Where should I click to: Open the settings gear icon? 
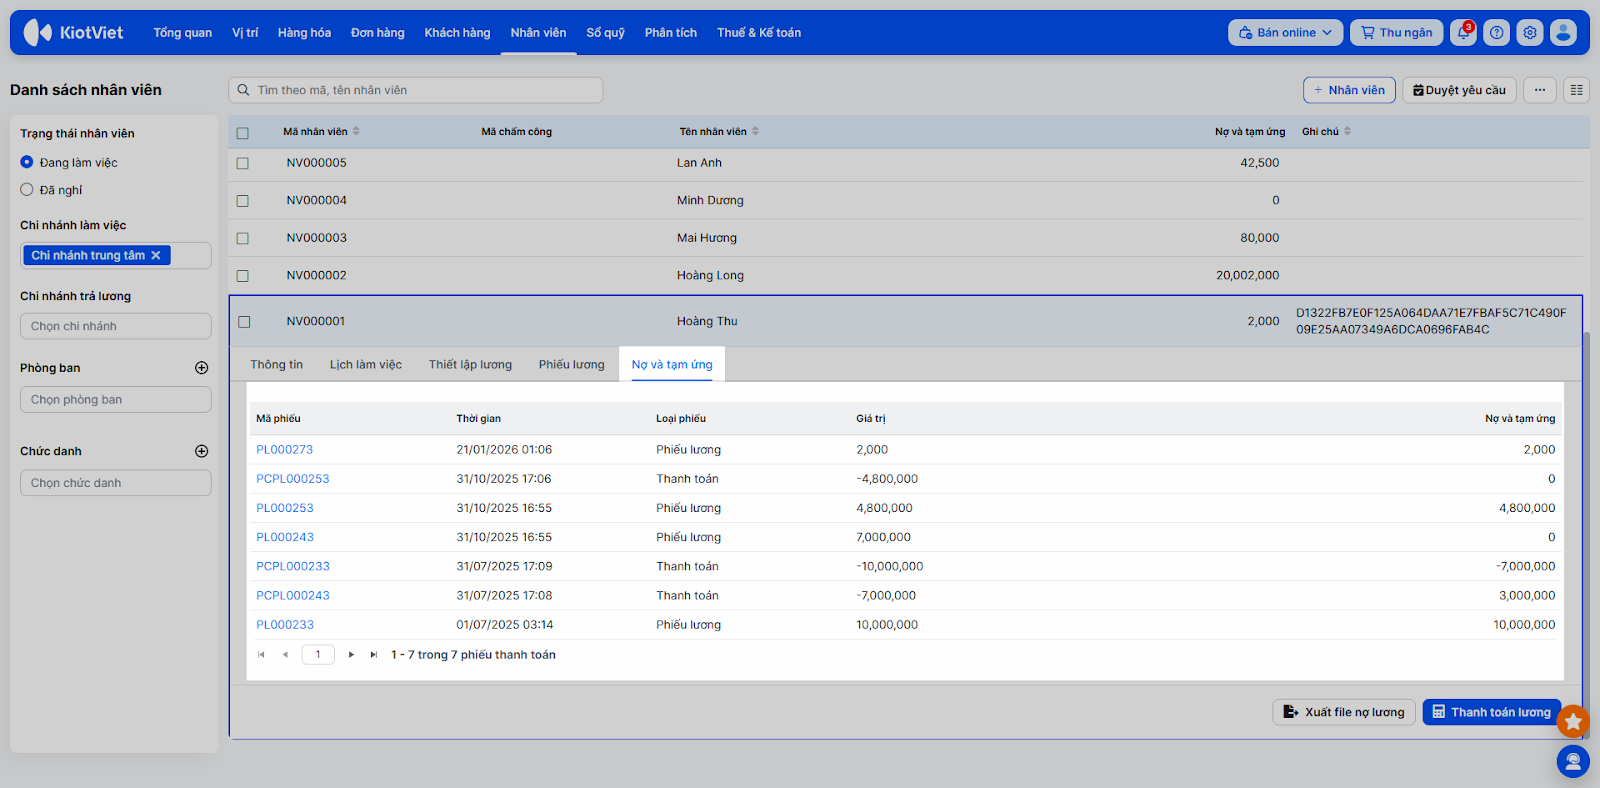coord(1530,33)
